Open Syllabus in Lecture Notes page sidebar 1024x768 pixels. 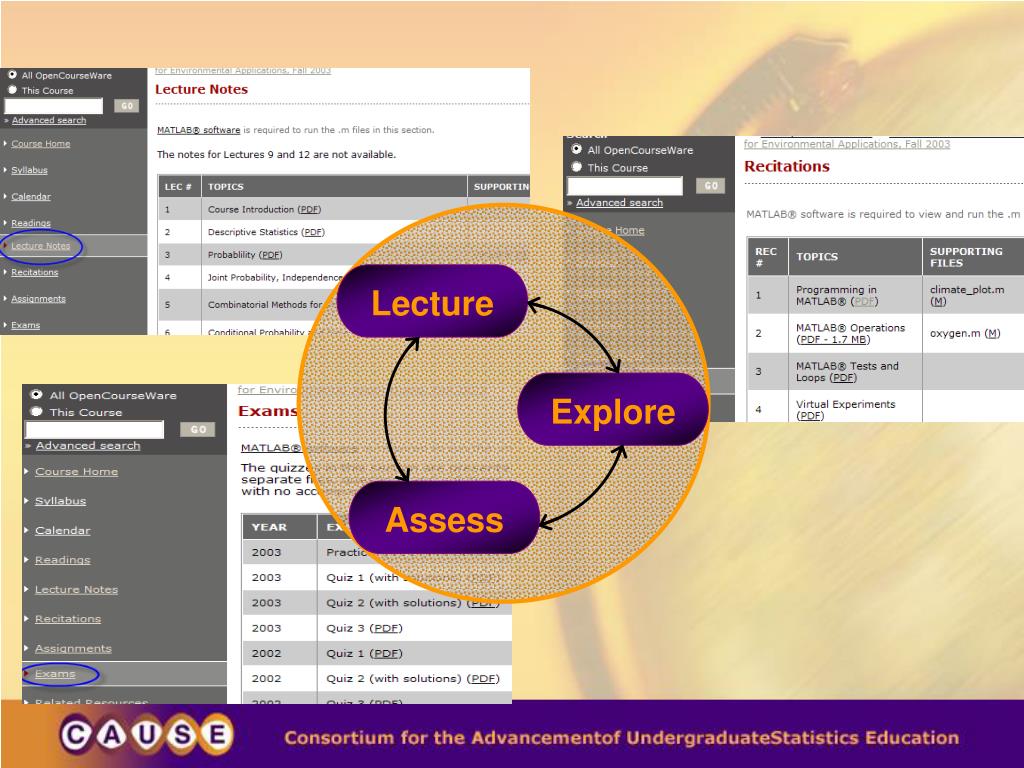pos(29,170)
